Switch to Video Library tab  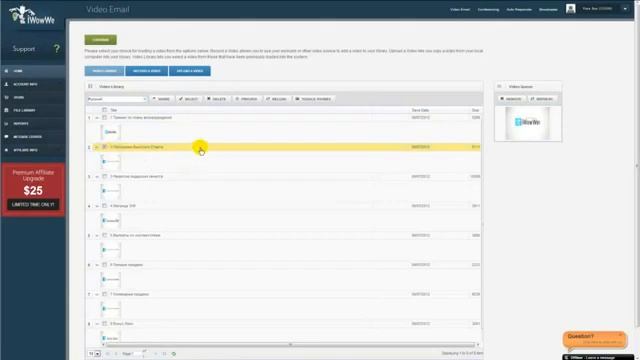104,71
